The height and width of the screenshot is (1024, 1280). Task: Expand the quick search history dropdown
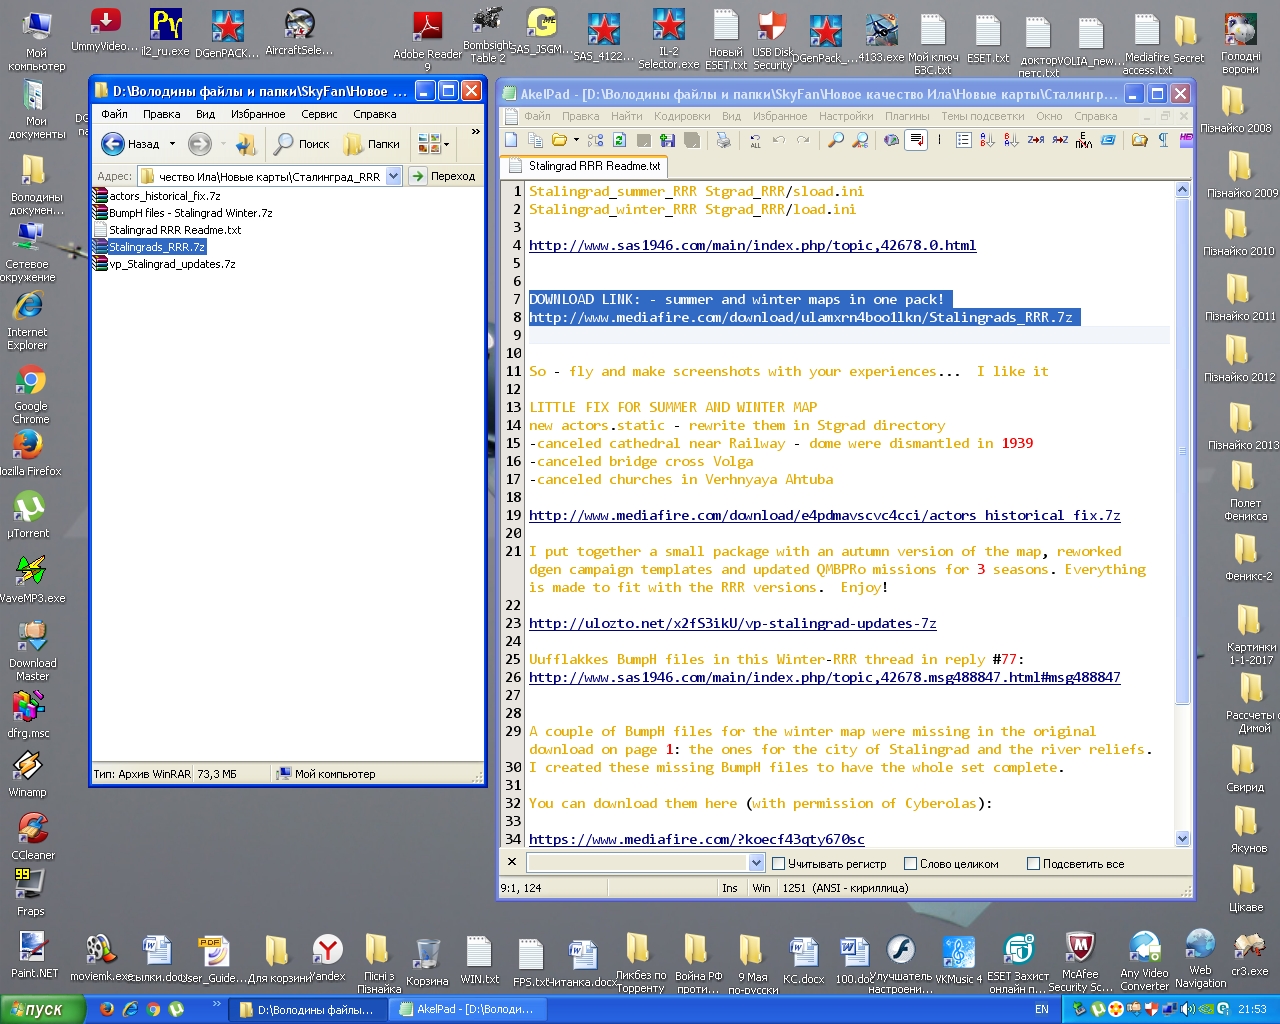tap(756, 863)
